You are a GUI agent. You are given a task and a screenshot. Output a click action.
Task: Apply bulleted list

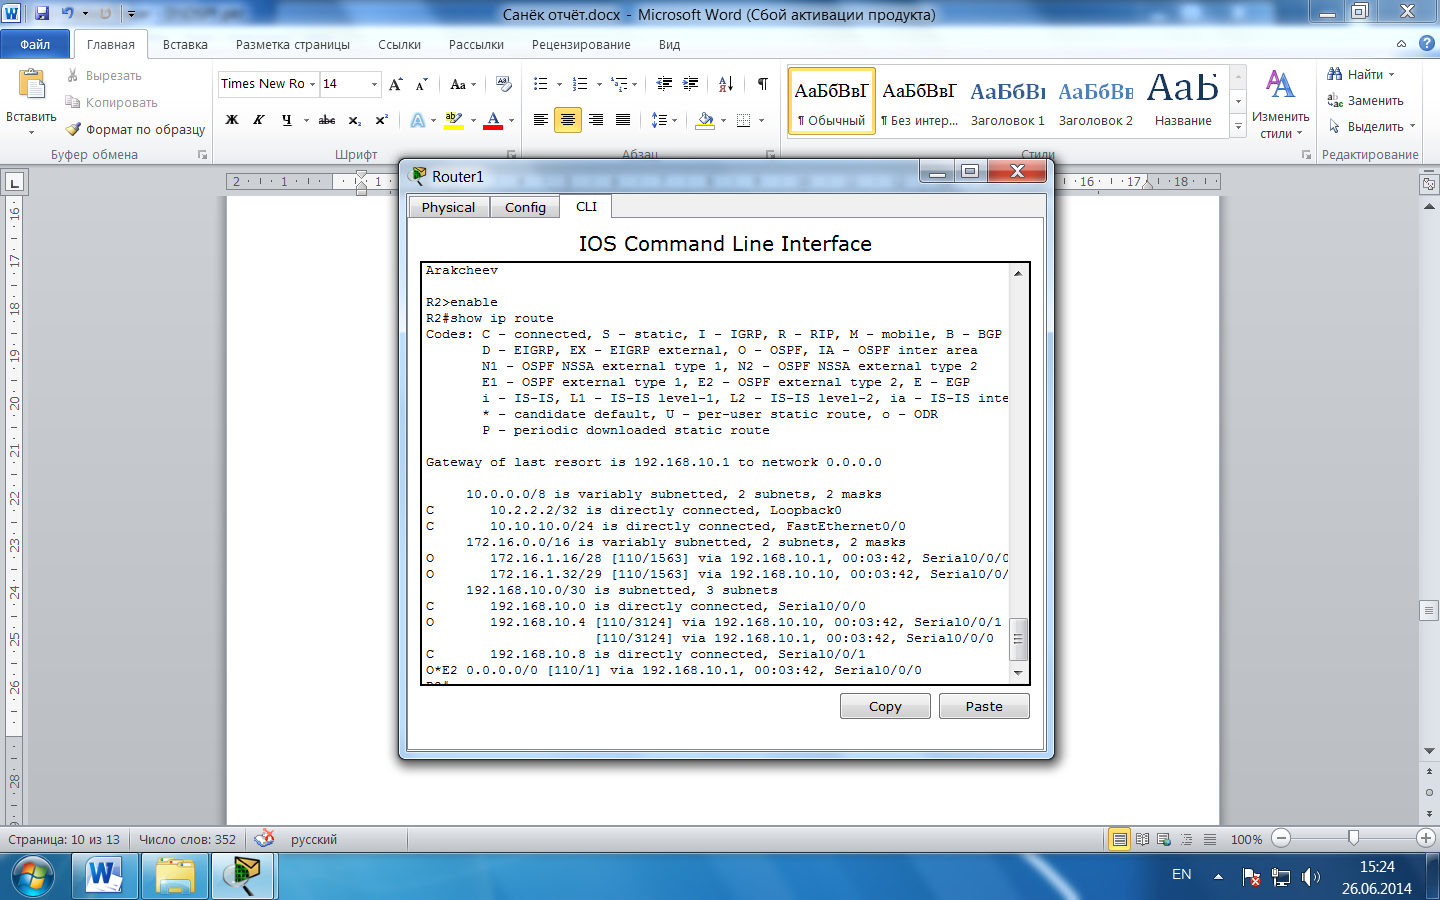[541, 84]
